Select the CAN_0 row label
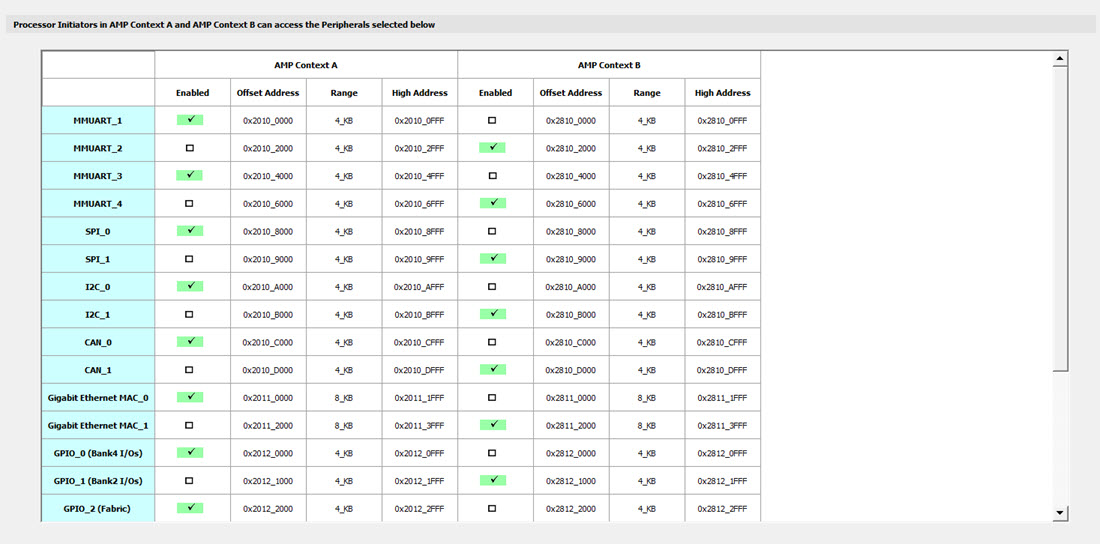The width and height of the screenshot is (1100, 544). tap(98, 343)
